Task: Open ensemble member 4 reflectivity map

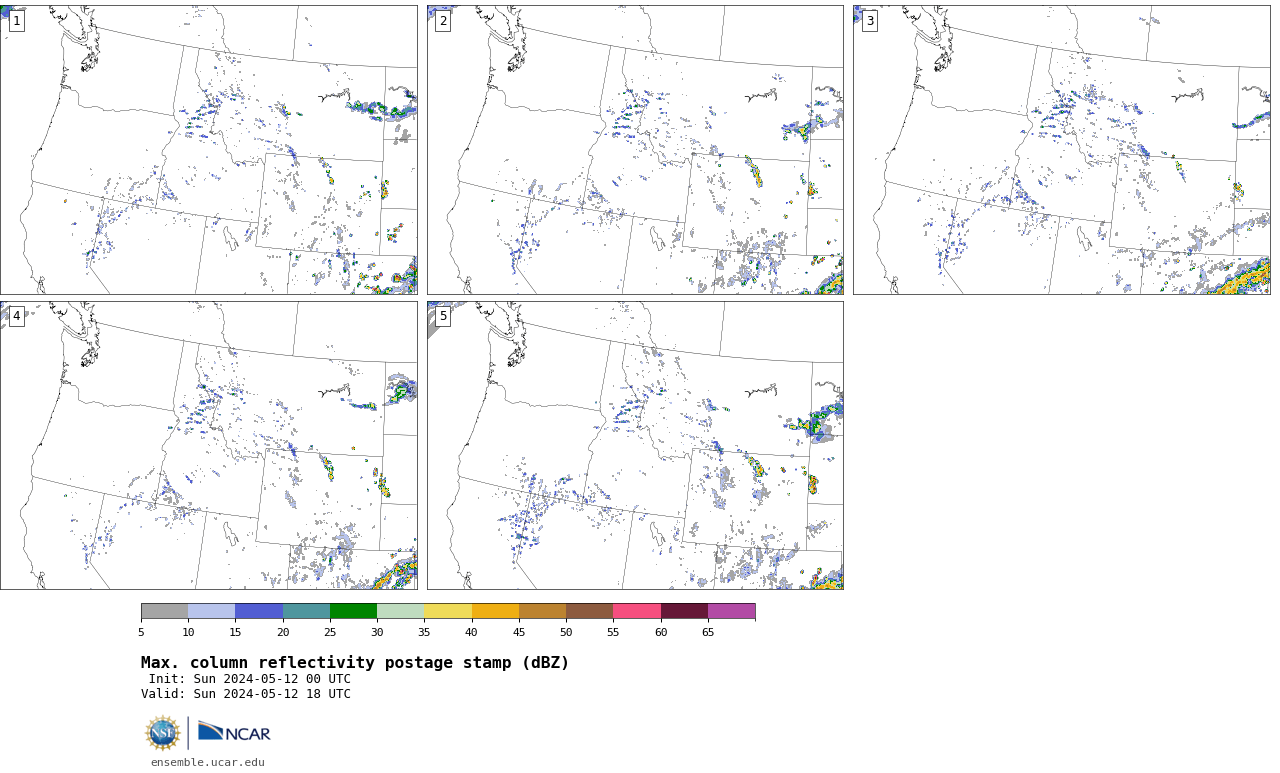Action: [208, 445]
